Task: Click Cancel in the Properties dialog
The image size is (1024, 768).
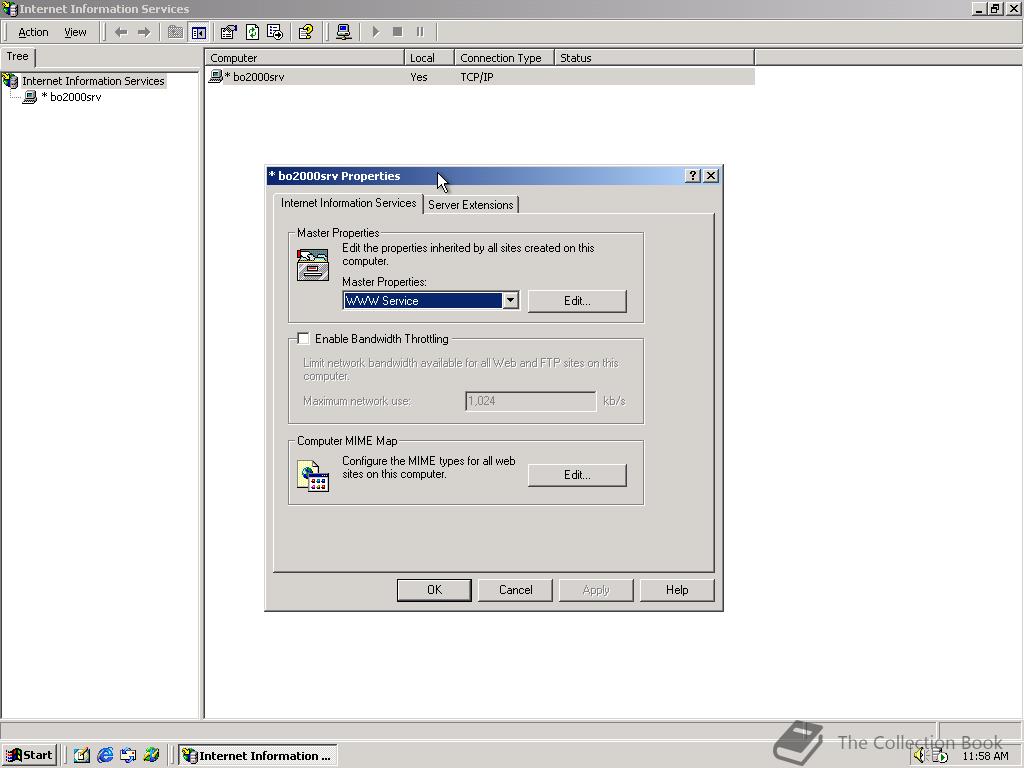Action: tap(515, 590)
